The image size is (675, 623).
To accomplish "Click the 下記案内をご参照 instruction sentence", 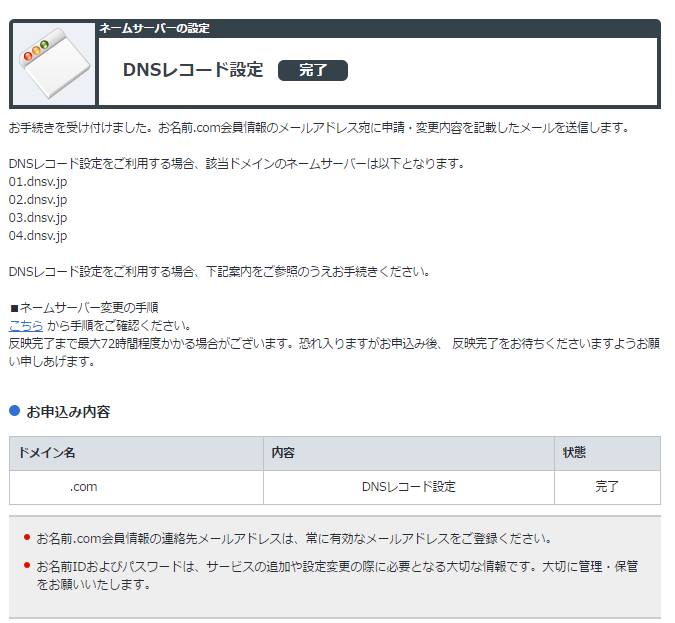I will point(220,272).
